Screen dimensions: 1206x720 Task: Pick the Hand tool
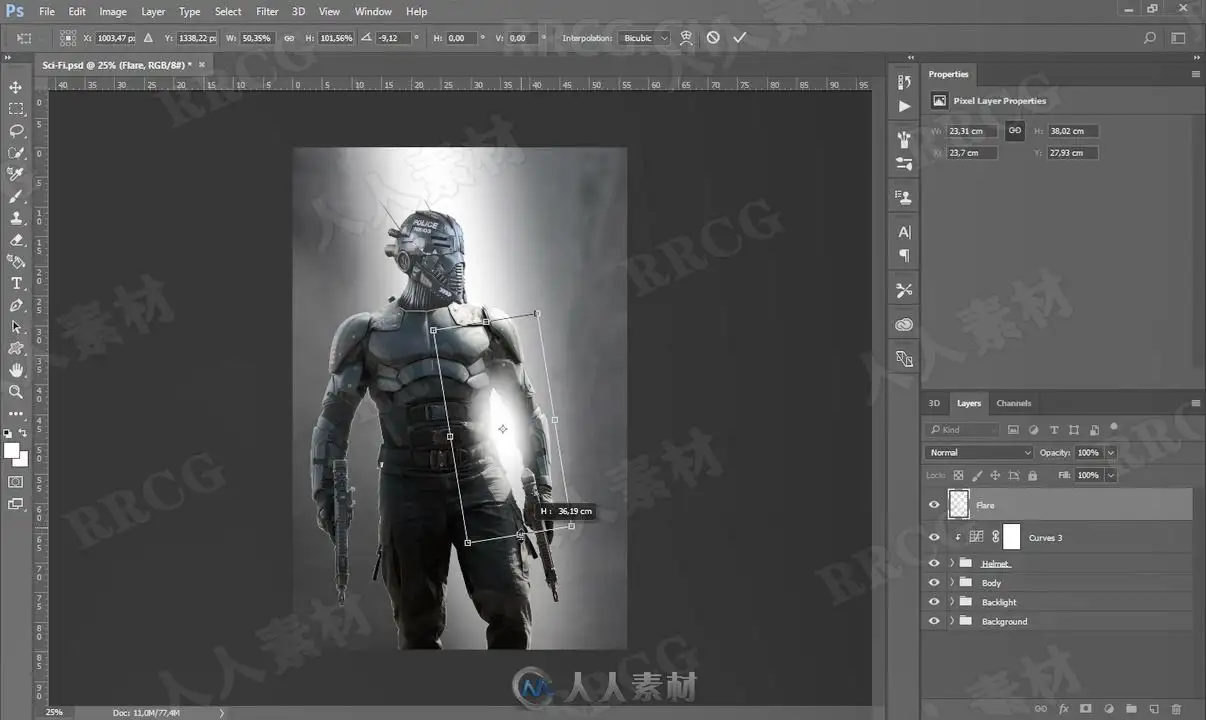(16, 370)
